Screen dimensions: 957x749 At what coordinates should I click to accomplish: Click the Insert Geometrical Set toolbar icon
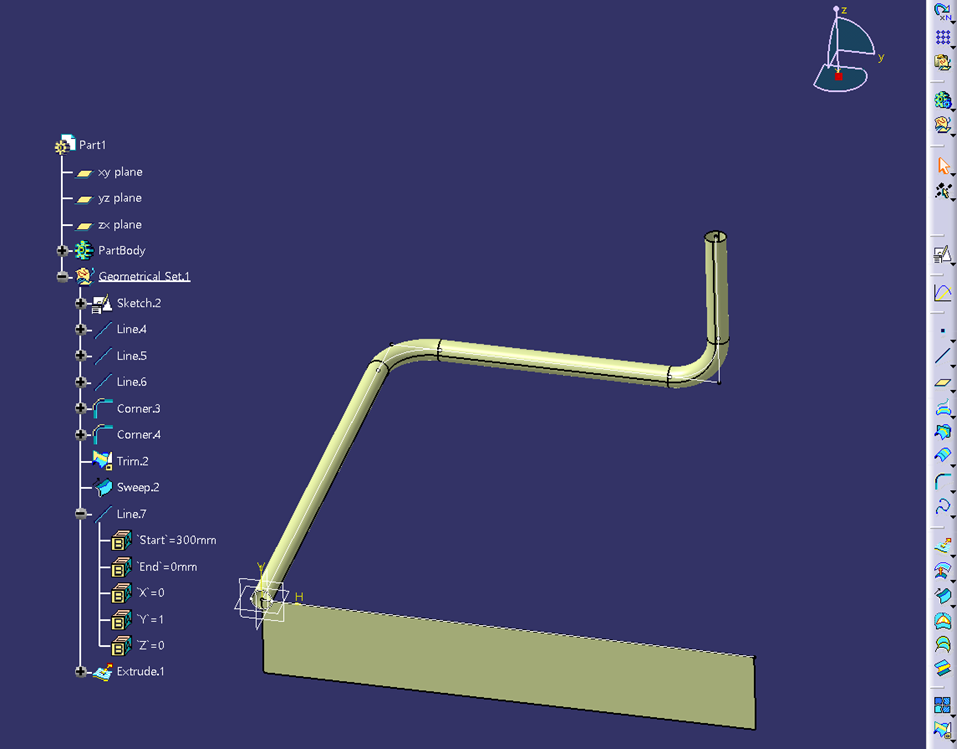(x=942, y=125)
